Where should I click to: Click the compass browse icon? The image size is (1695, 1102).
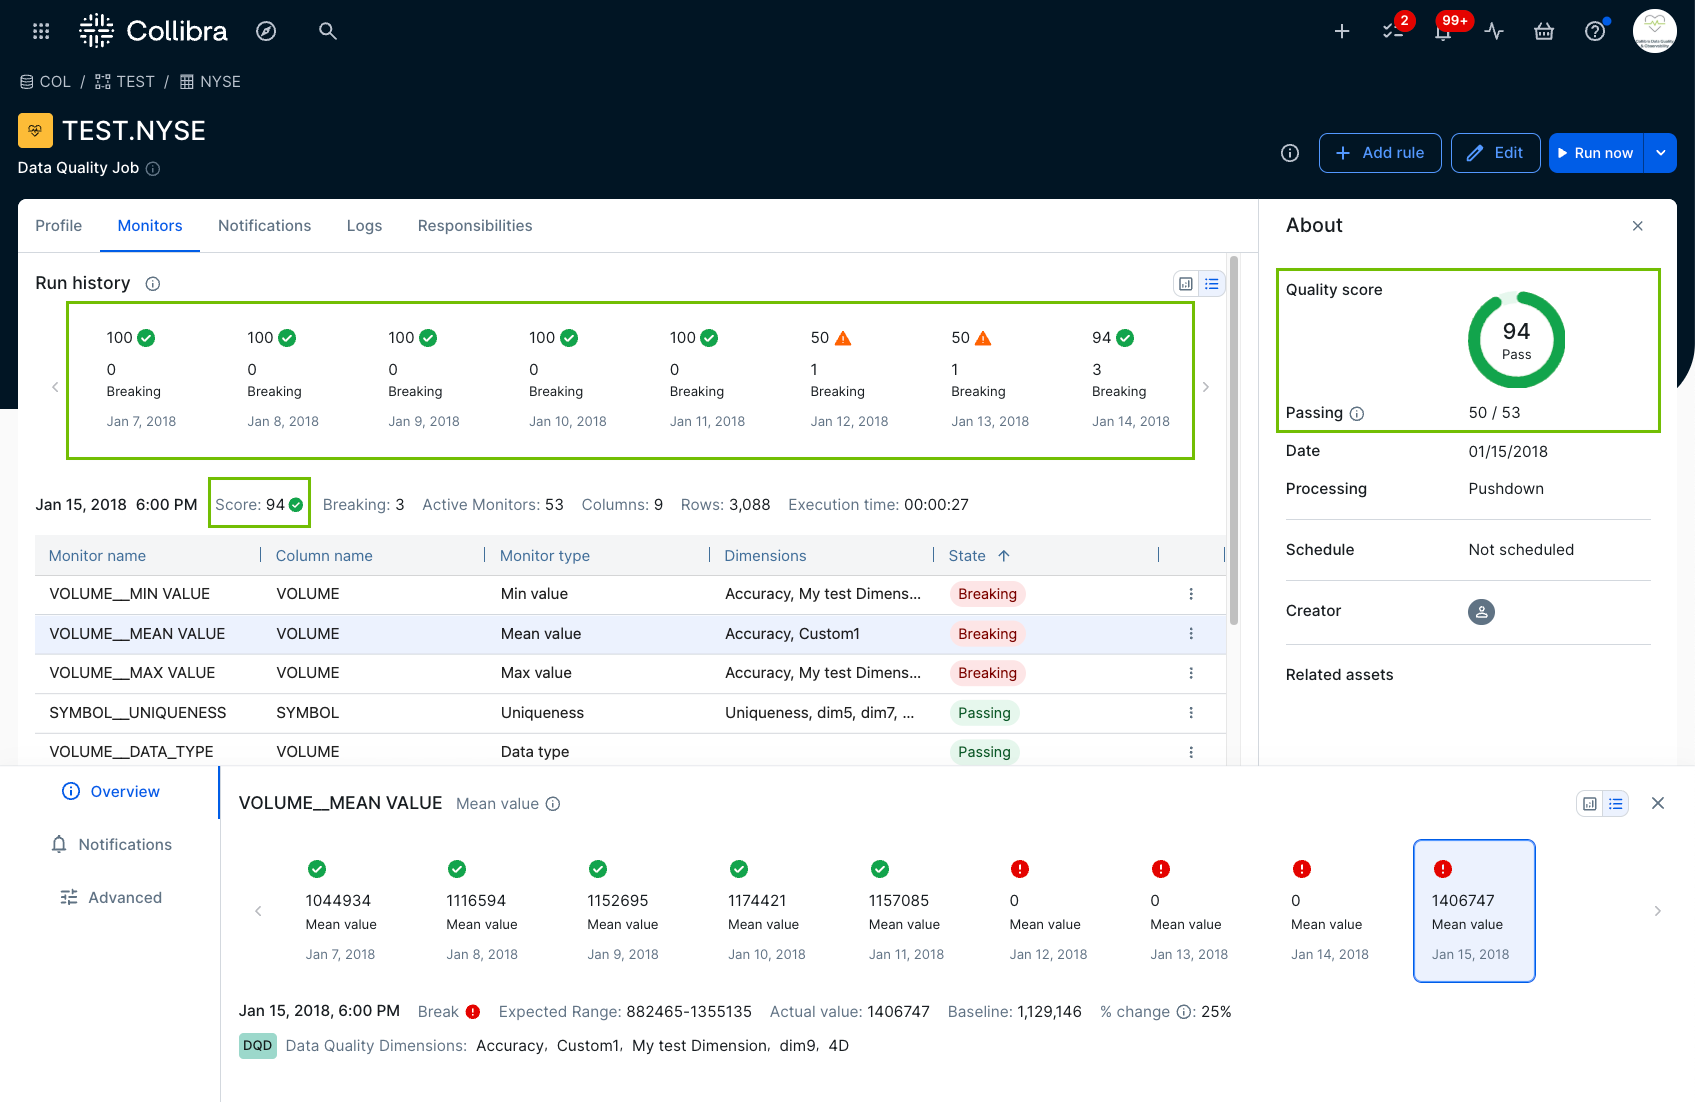point(266,31)
